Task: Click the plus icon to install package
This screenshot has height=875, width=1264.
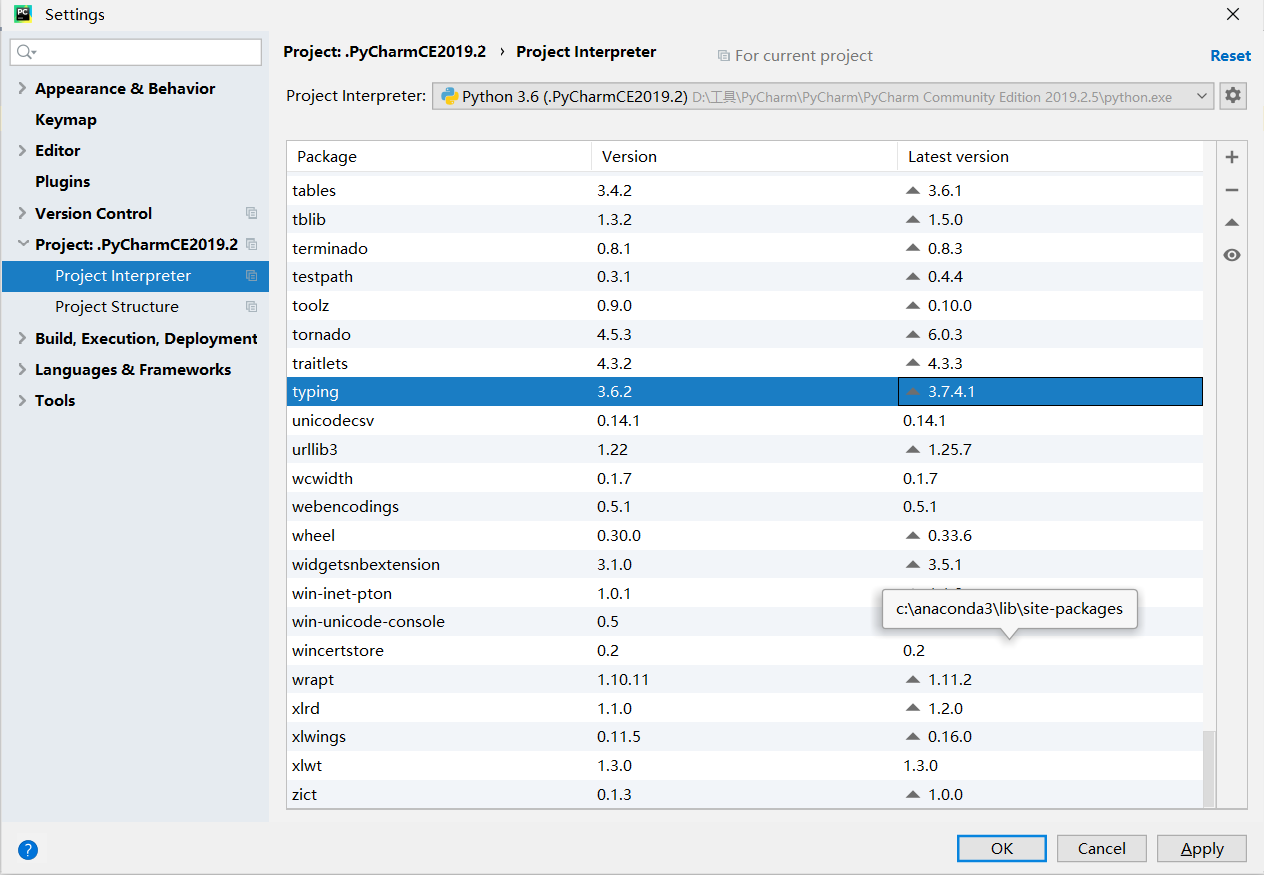Action: [x=1232, y=157]
